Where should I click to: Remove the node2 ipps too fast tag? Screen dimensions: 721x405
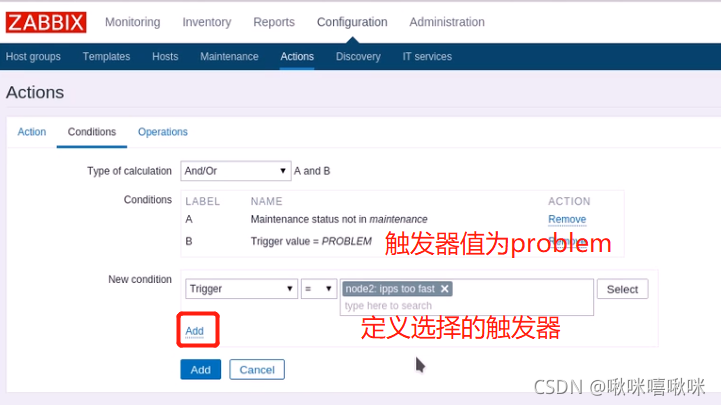click(x=444, y=289)
